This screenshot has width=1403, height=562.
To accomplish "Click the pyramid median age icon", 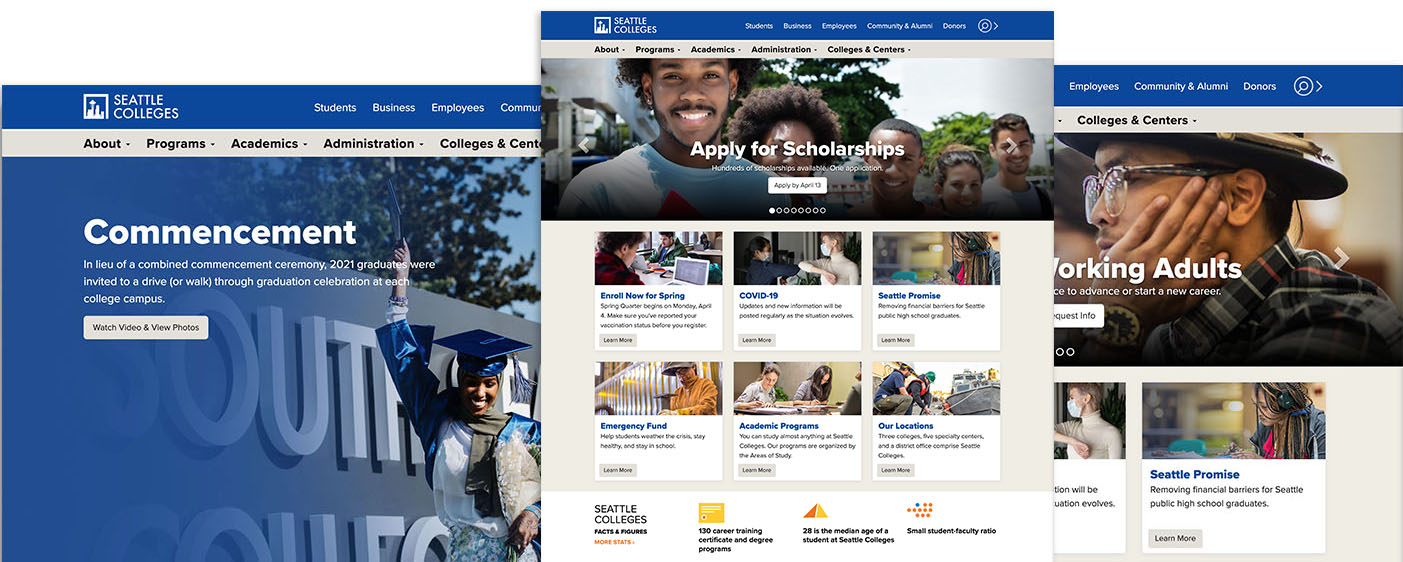I will (x=815, y=511).
